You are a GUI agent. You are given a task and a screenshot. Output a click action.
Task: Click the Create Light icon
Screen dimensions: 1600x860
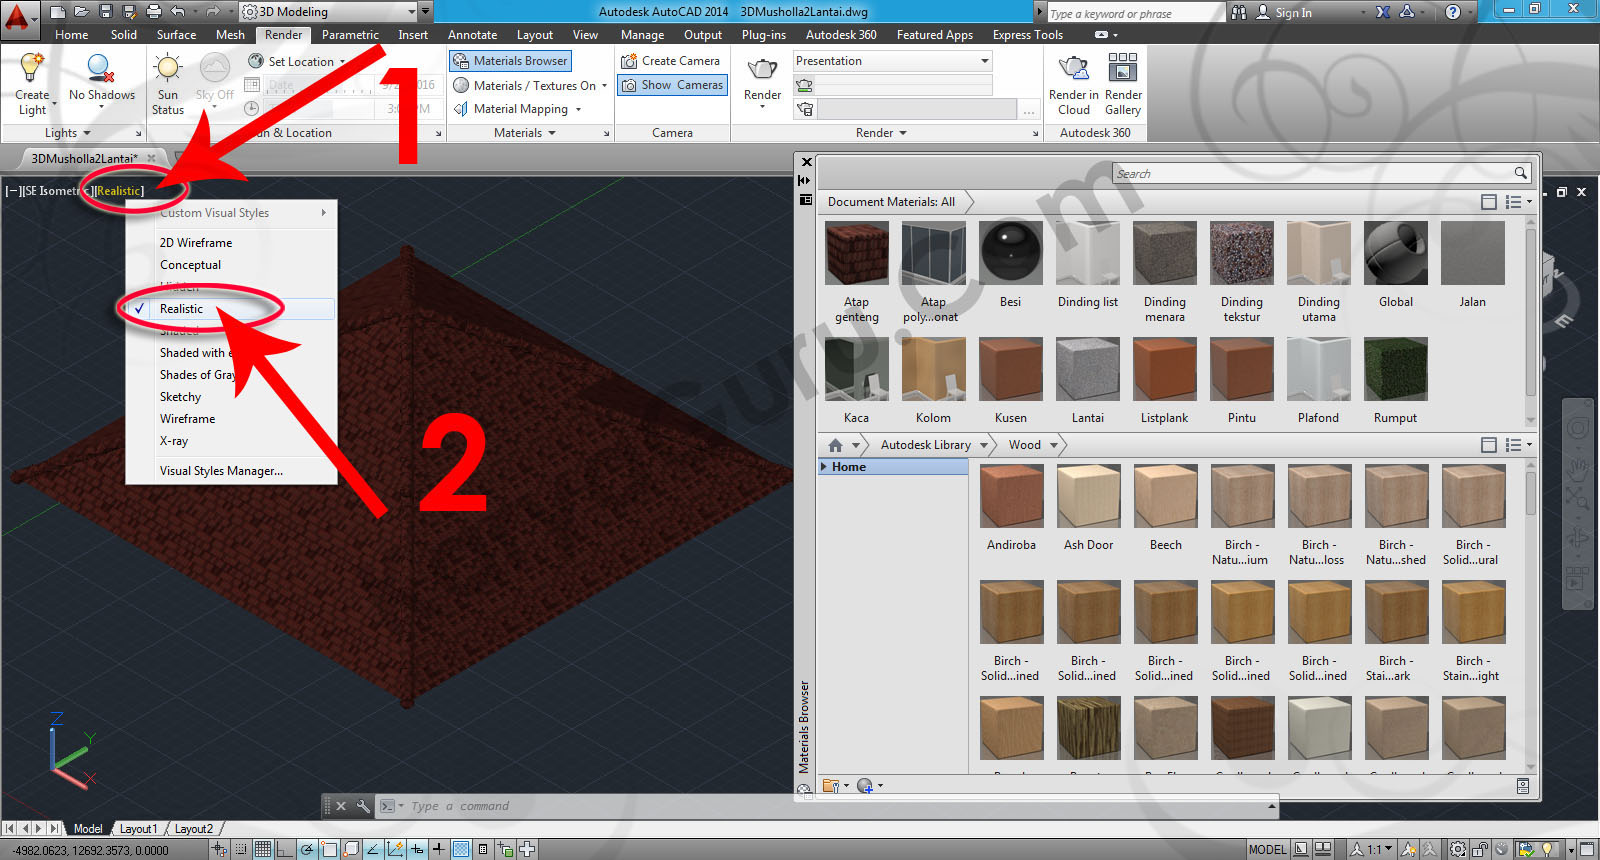coord(32,70)
